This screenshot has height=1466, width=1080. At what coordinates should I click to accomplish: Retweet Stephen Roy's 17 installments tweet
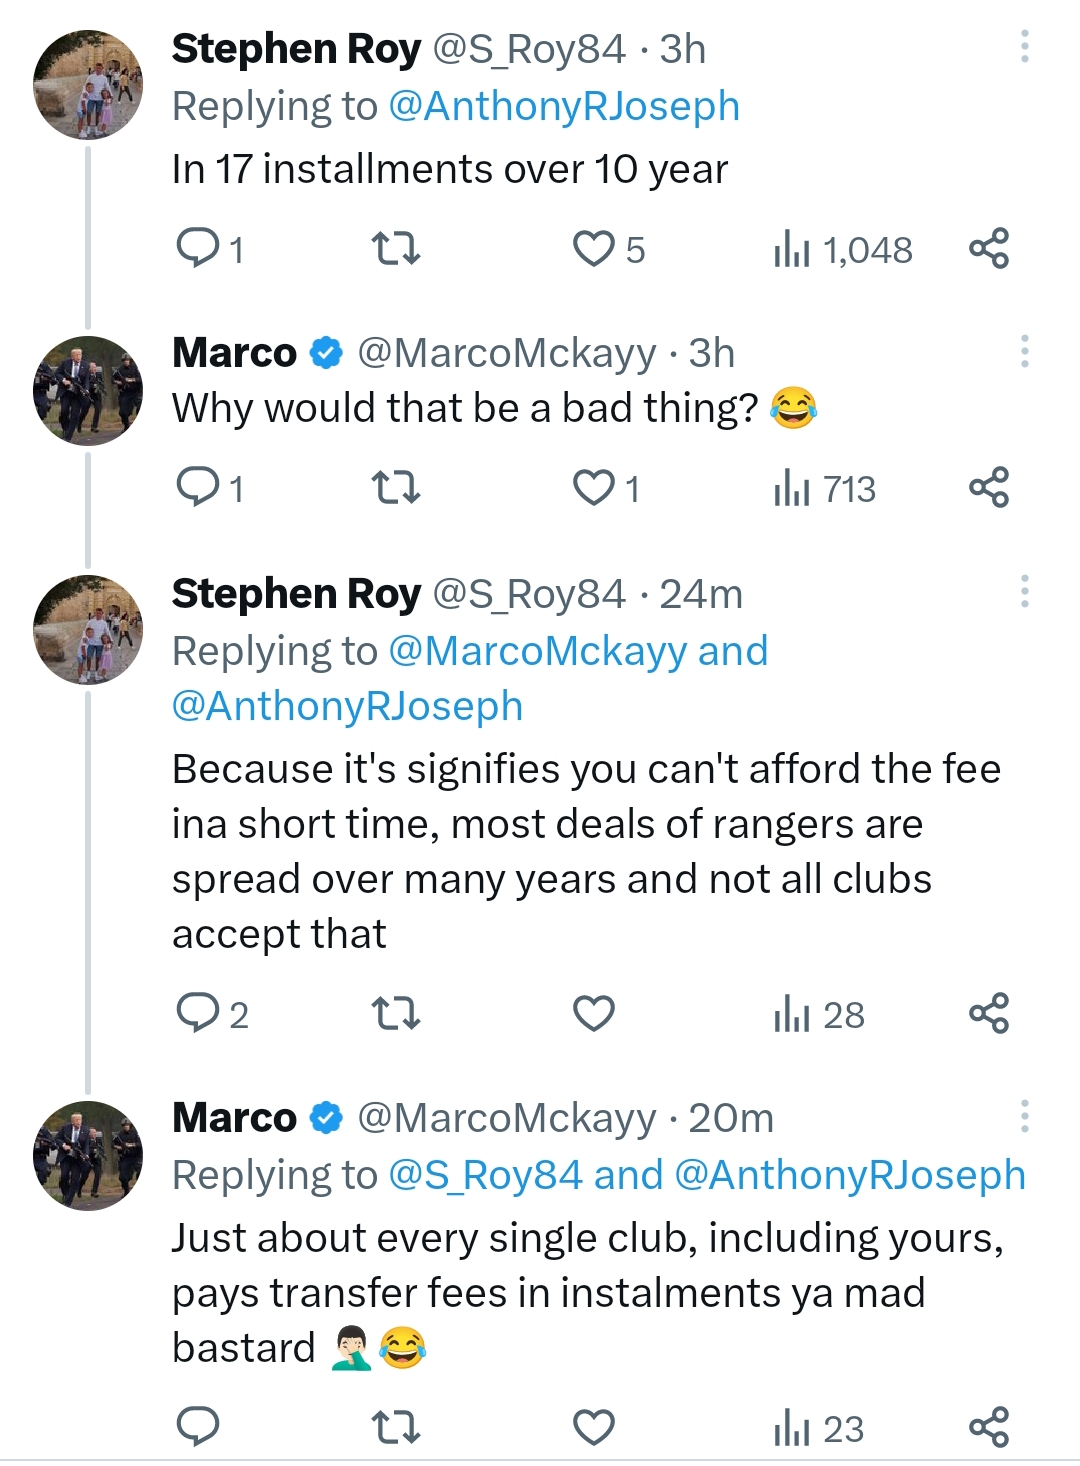click(x=395, y=248)
